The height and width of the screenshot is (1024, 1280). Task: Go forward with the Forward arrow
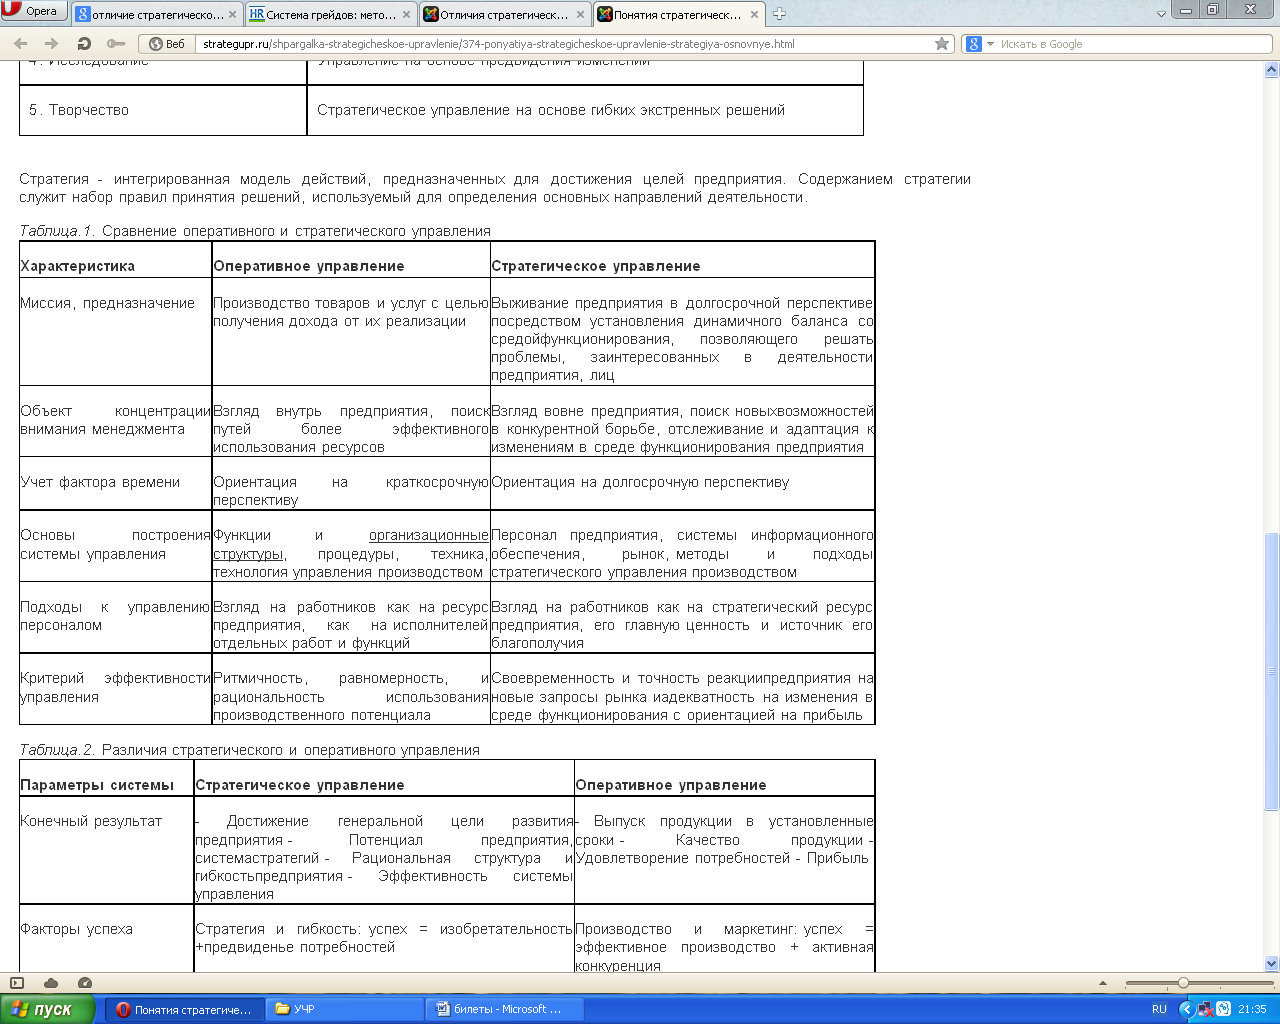coord(52,44)
